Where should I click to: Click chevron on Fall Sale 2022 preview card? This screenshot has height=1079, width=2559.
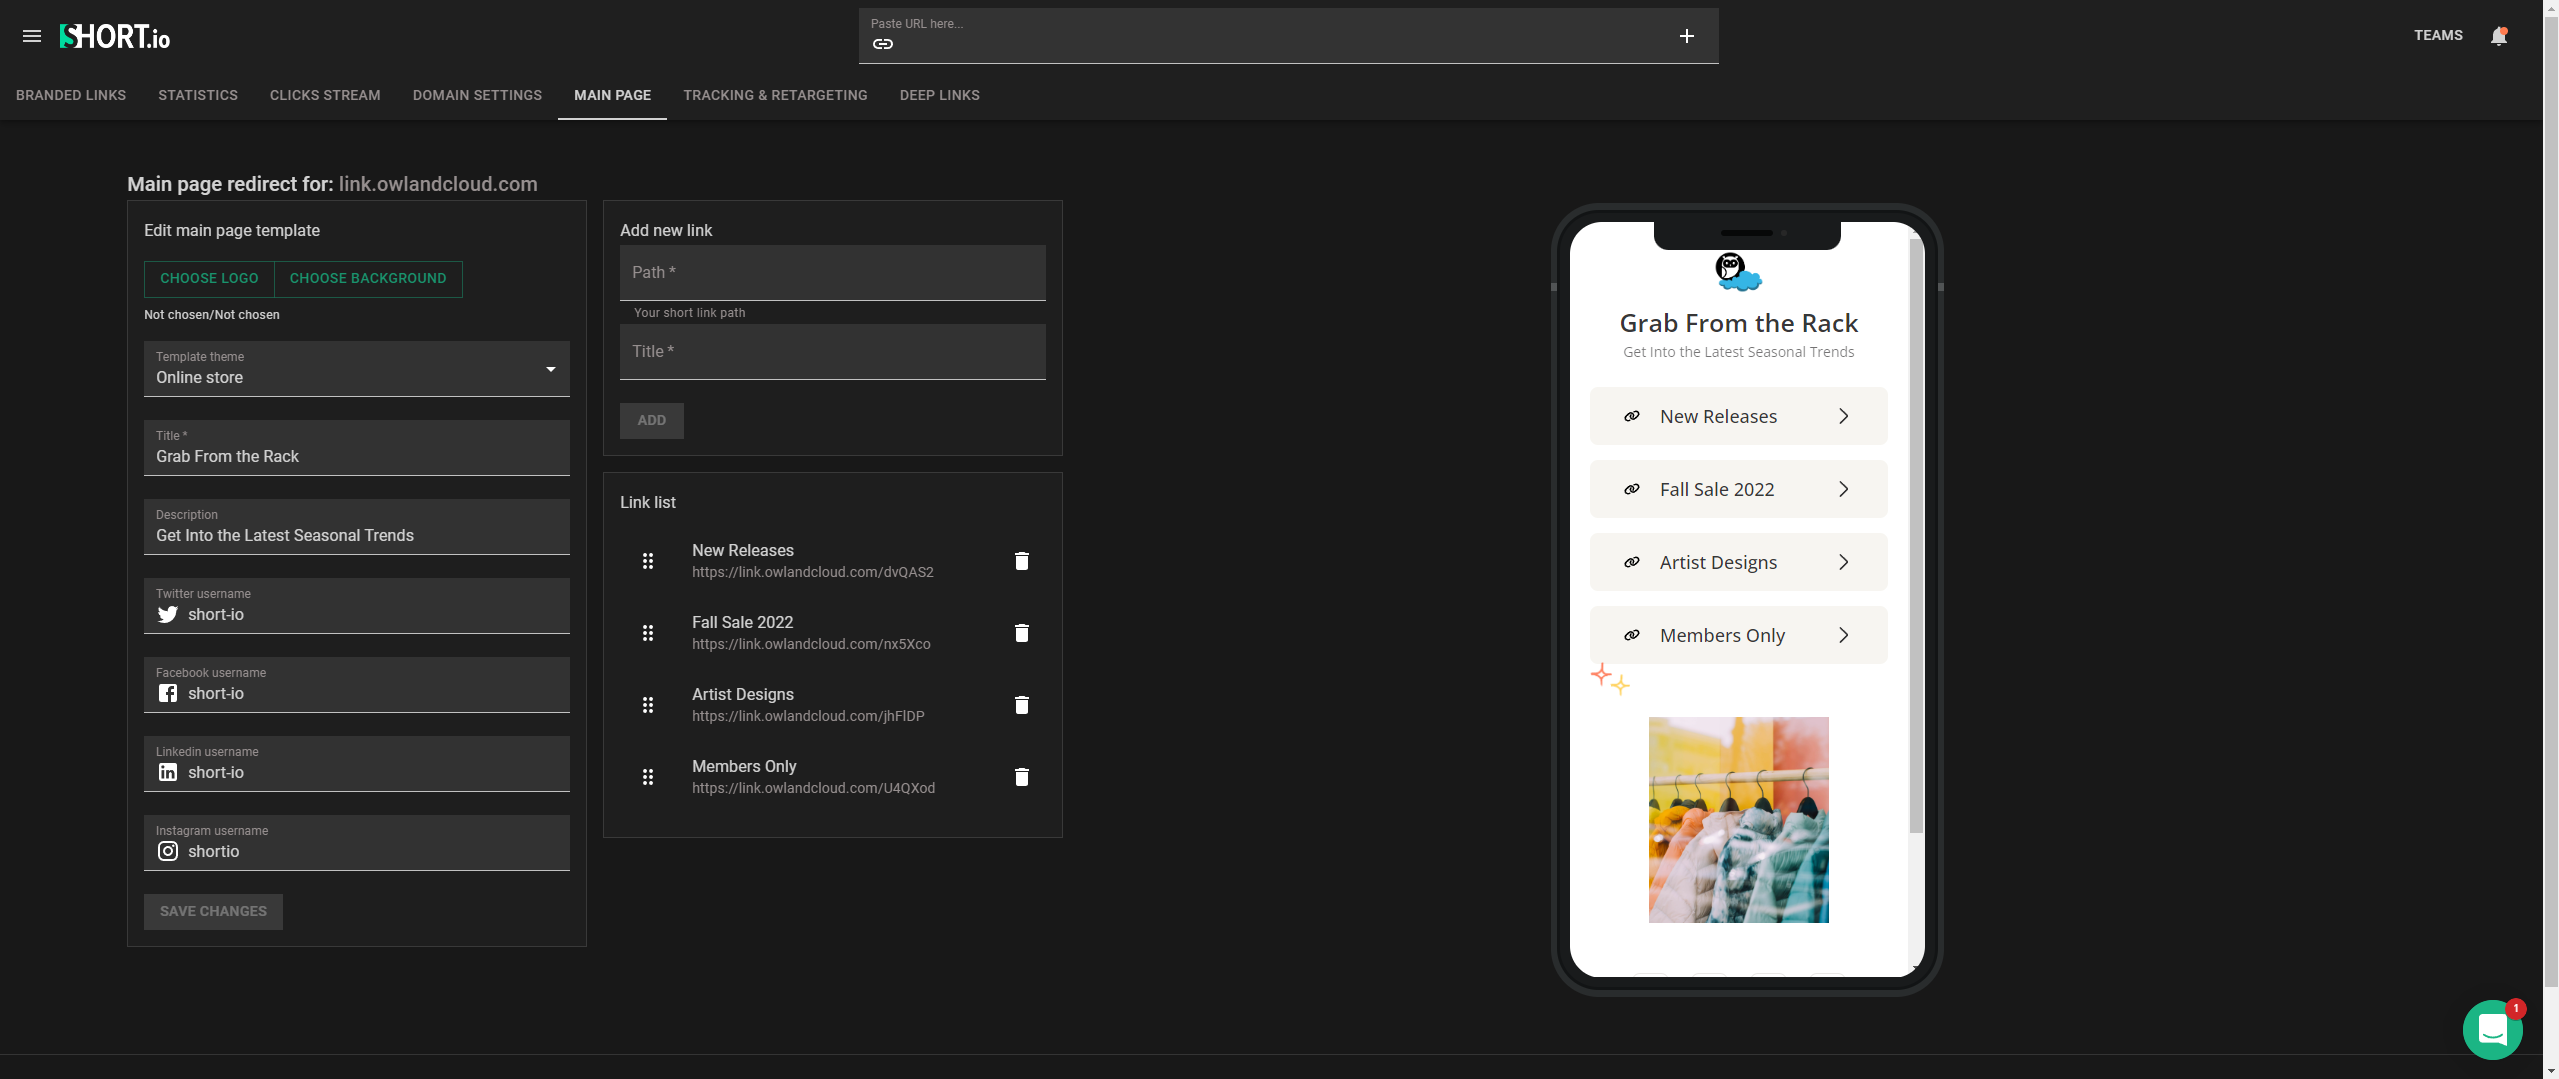1843,489
